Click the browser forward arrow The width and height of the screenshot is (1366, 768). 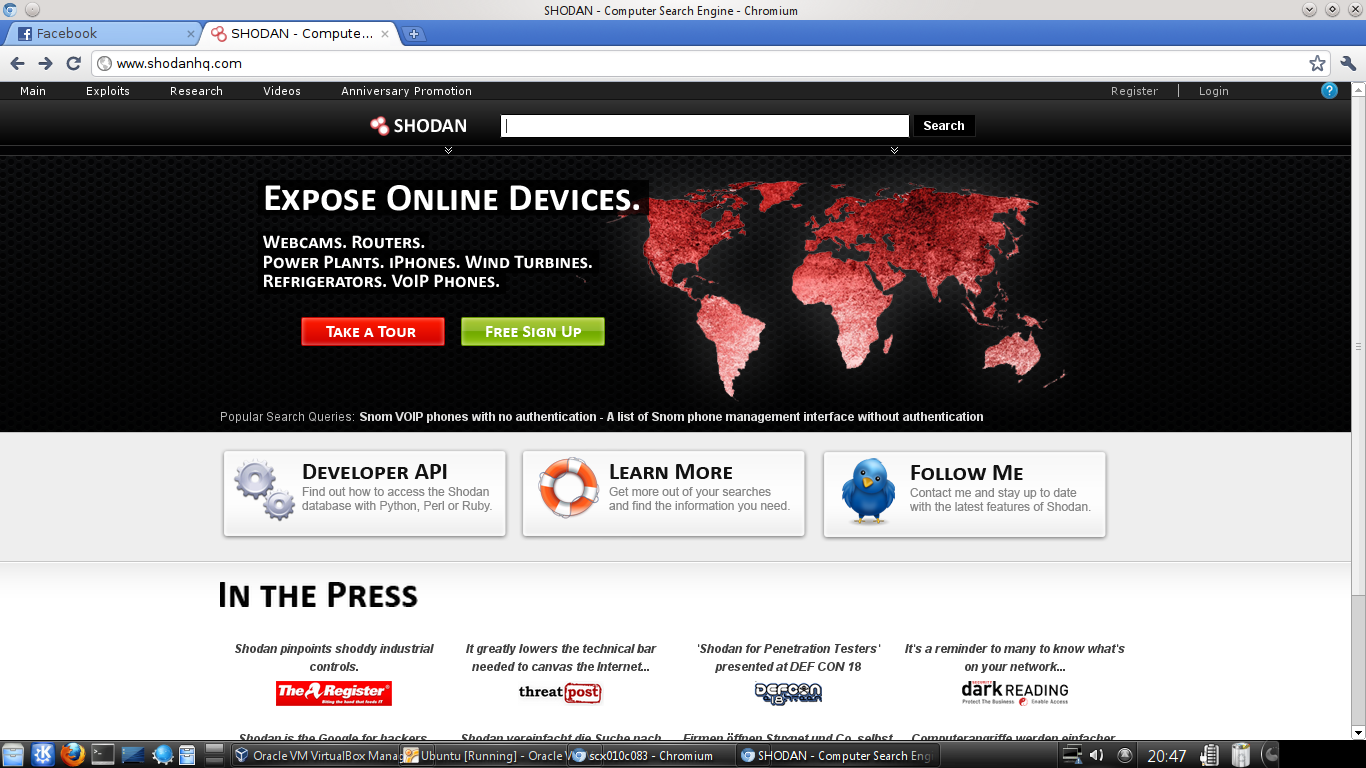[45, 63]
